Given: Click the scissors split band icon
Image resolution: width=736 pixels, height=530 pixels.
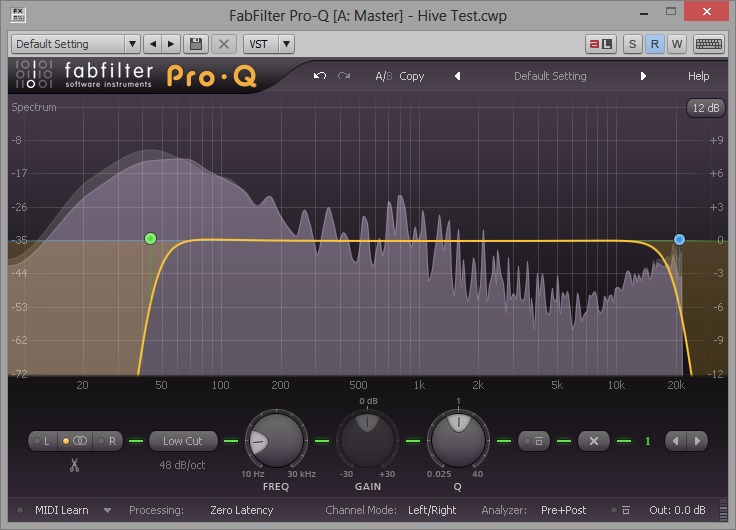Looking at the screenshot, I should pyautogui.click(x=74, y=464).
